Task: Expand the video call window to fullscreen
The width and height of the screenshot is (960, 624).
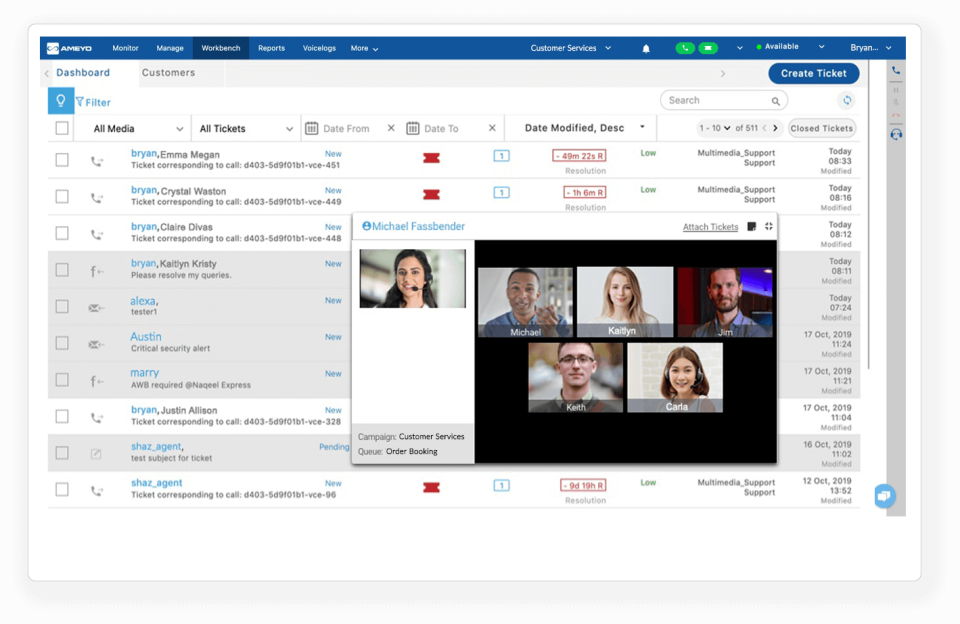Action: [x=768, y=226]
